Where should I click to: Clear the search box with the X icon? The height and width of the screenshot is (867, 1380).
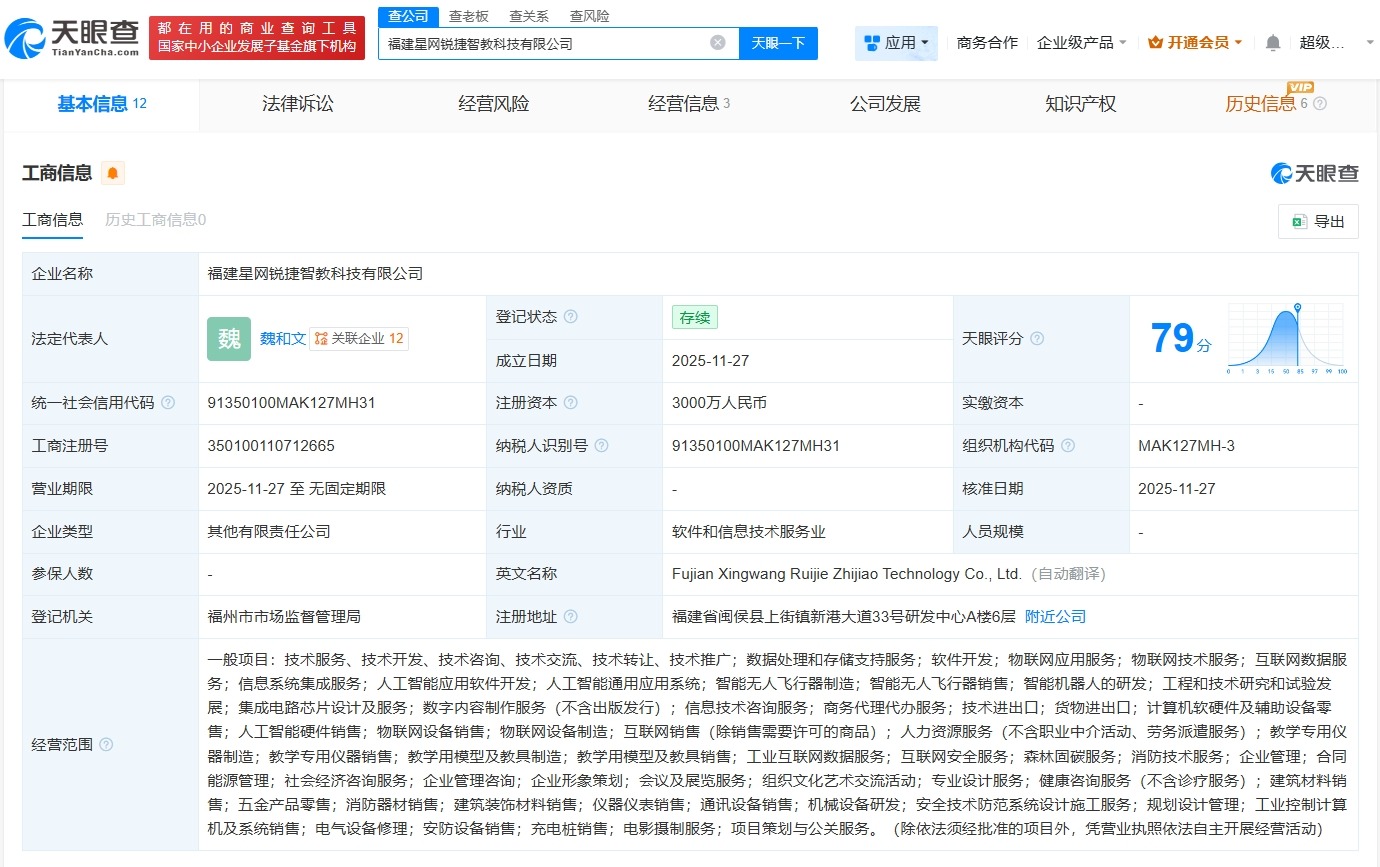(x=716, y=42)
